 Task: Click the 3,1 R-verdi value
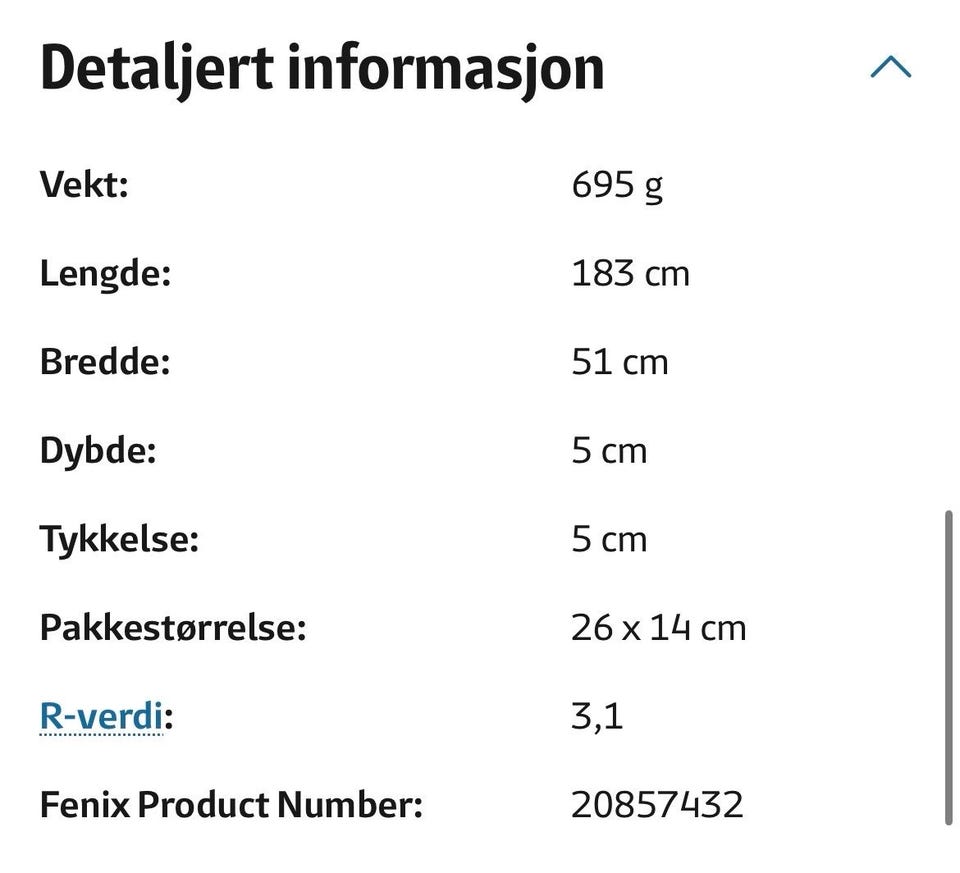point(597,716)
